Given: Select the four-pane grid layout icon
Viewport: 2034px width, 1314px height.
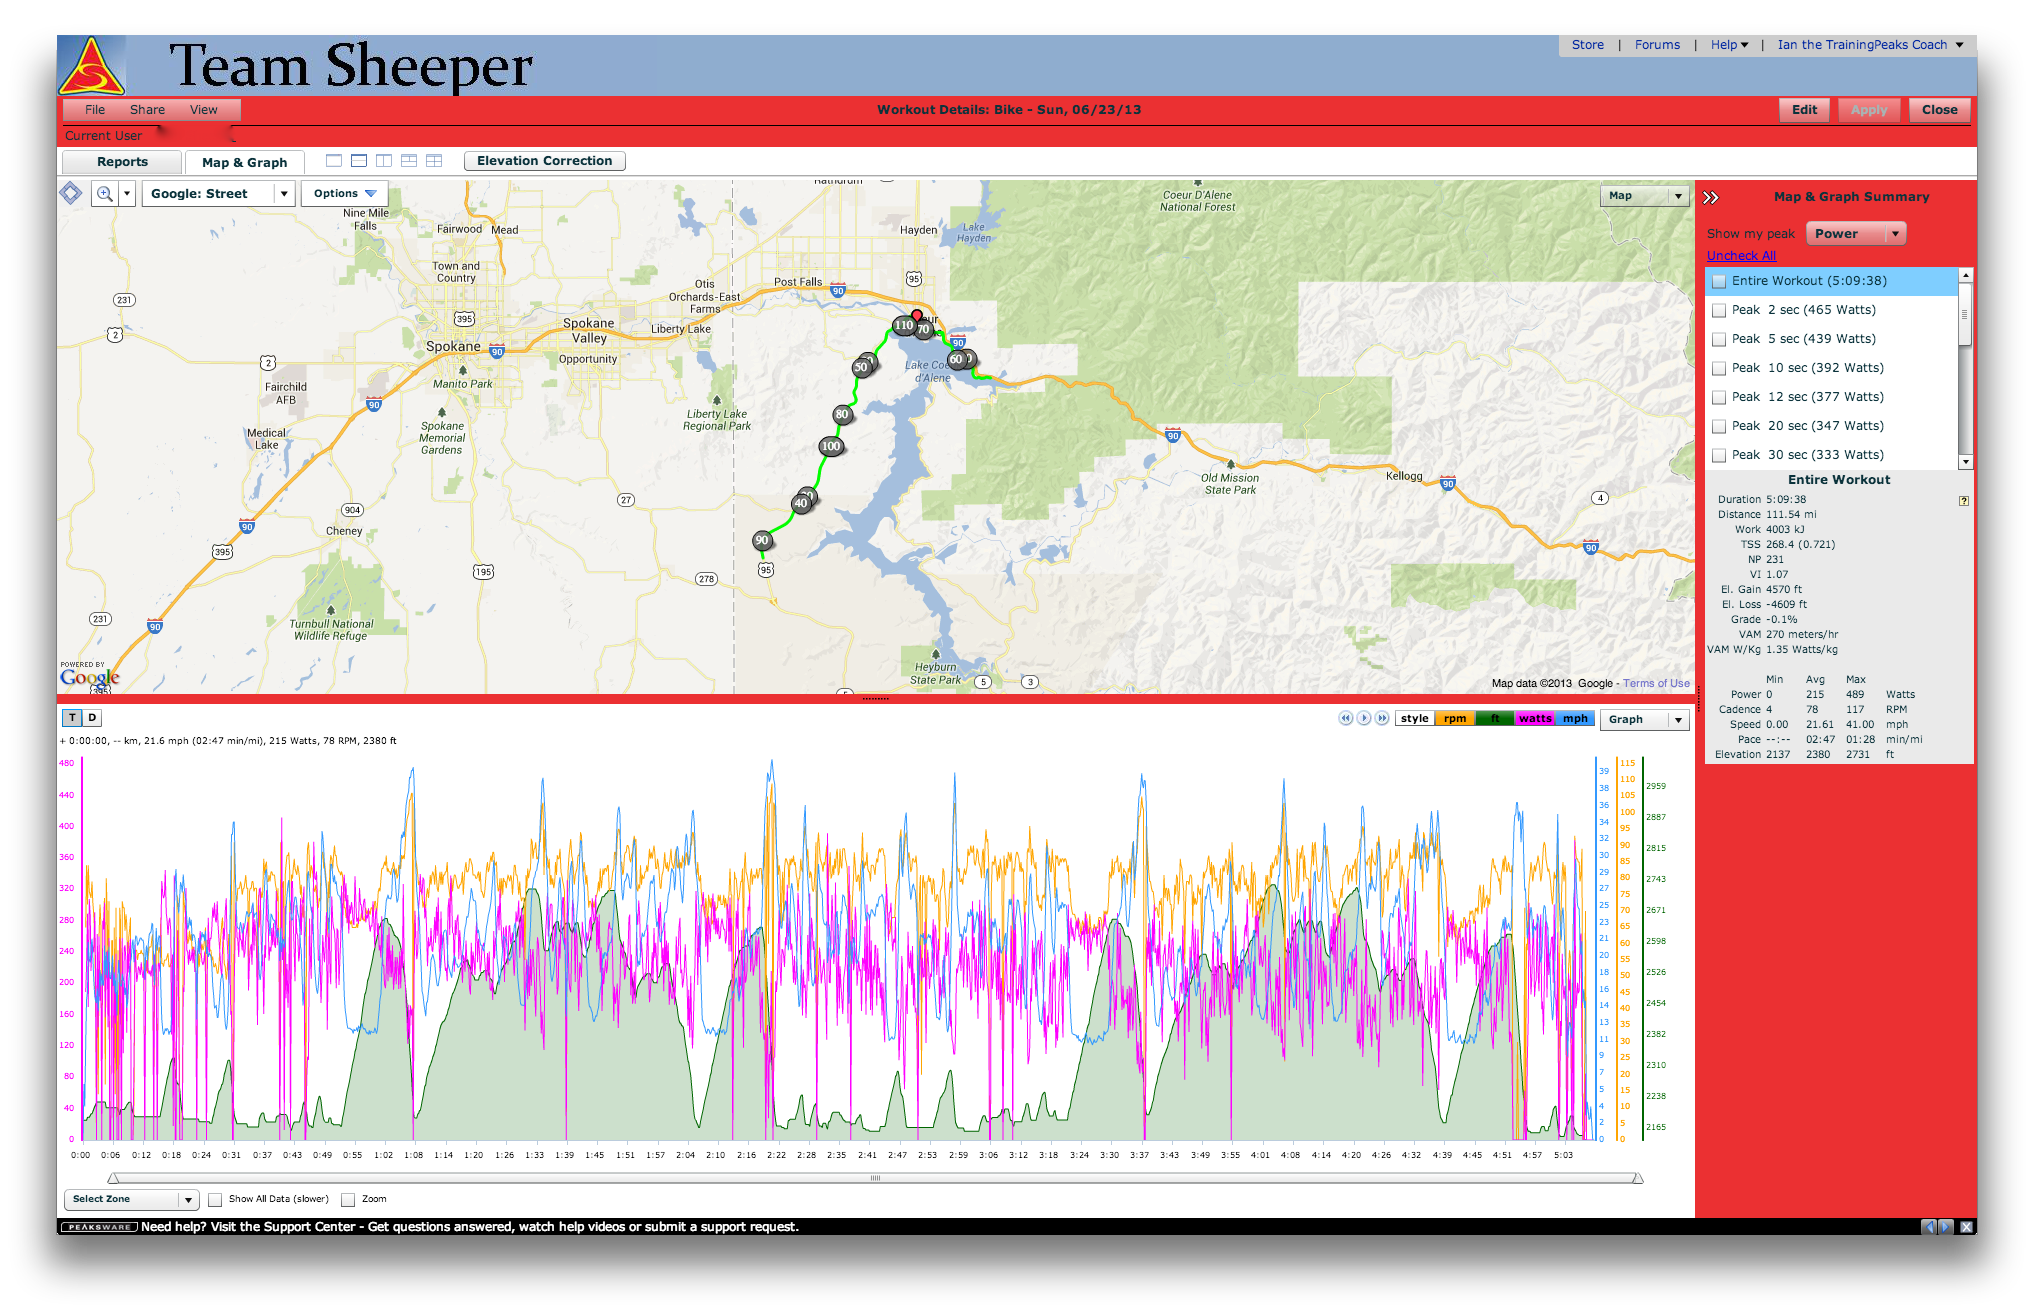Looking at the screenshot, I should pyautogui.click(x=434, y=161).
